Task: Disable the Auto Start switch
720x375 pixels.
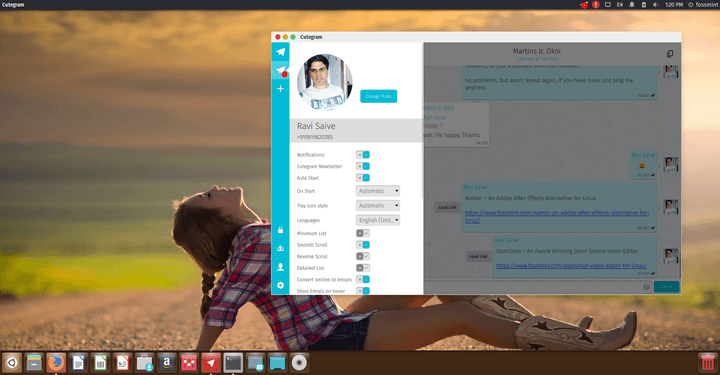Action: [x=363, y=178]
